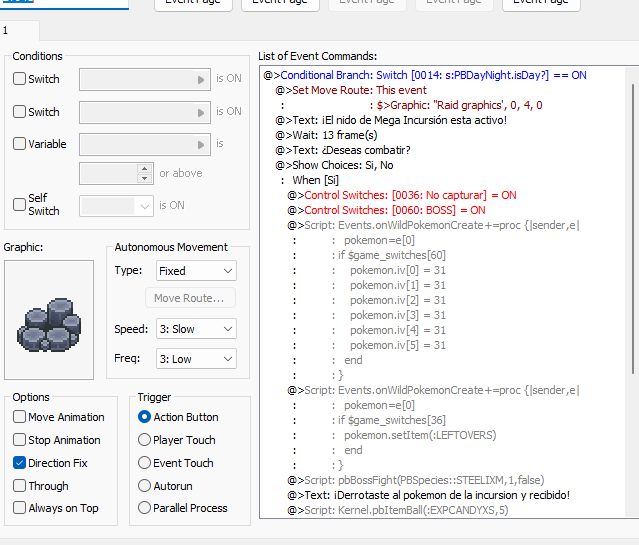Image resolution: width=639 pixels, height=545 pixels.
Task: Open the movement Type dropdown
Action: 196,271
